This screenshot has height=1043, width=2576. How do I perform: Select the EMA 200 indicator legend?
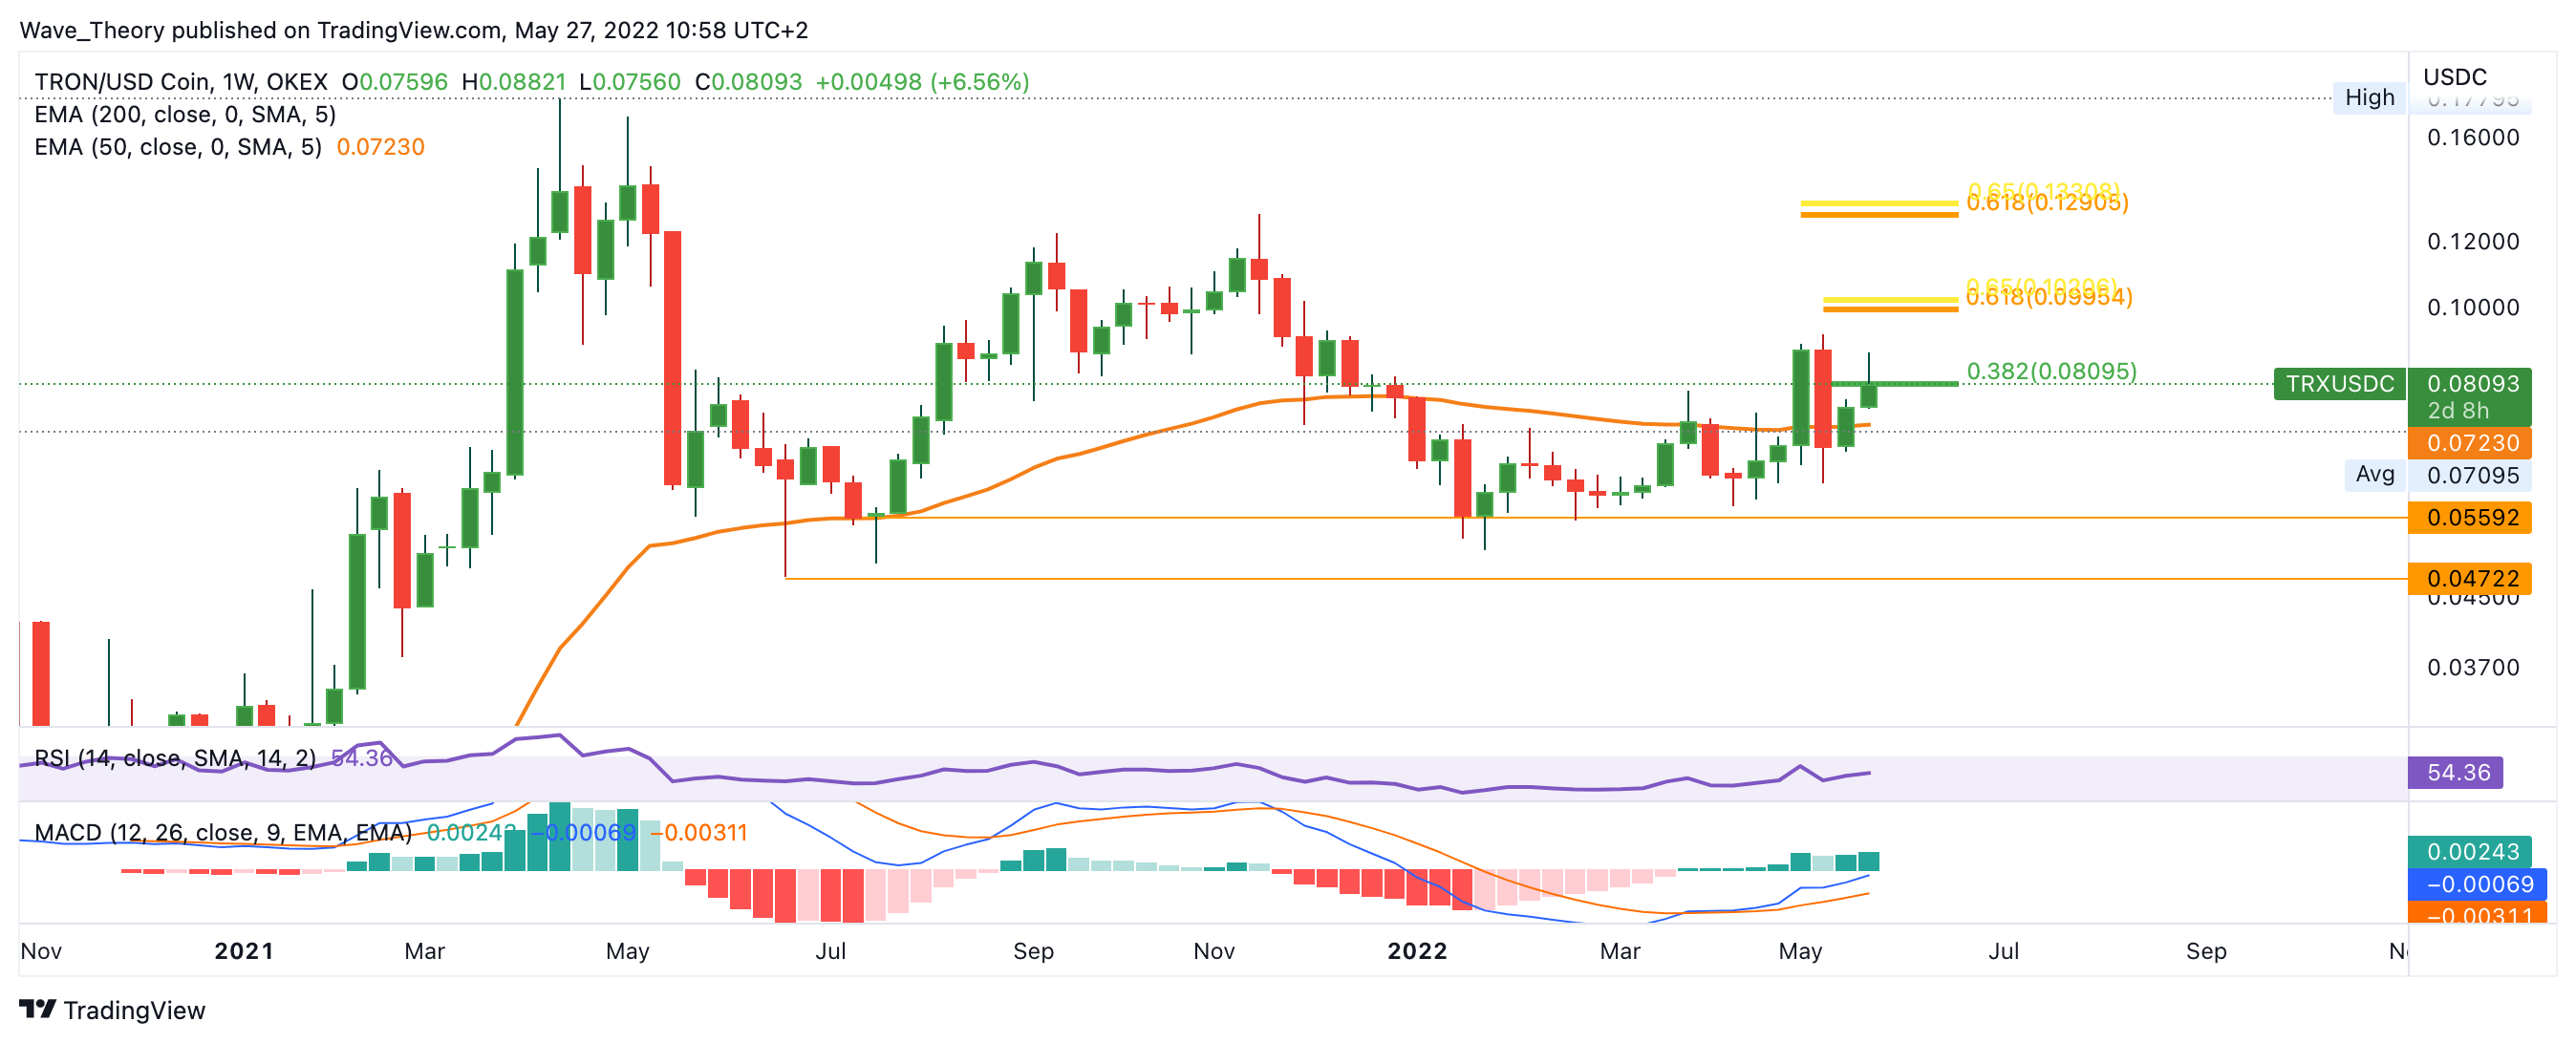(185, 115)
